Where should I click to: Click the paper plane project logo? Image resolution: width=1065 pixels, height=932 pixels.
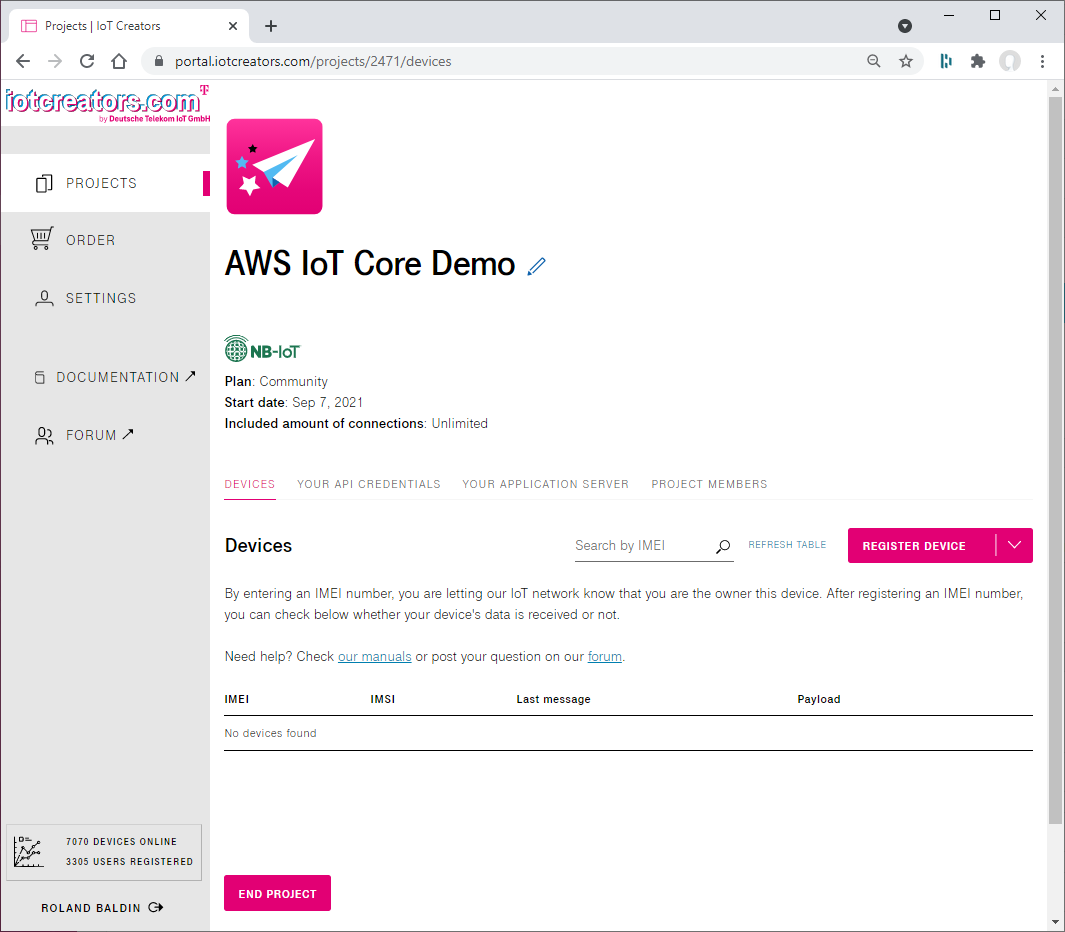click(274, 167)
